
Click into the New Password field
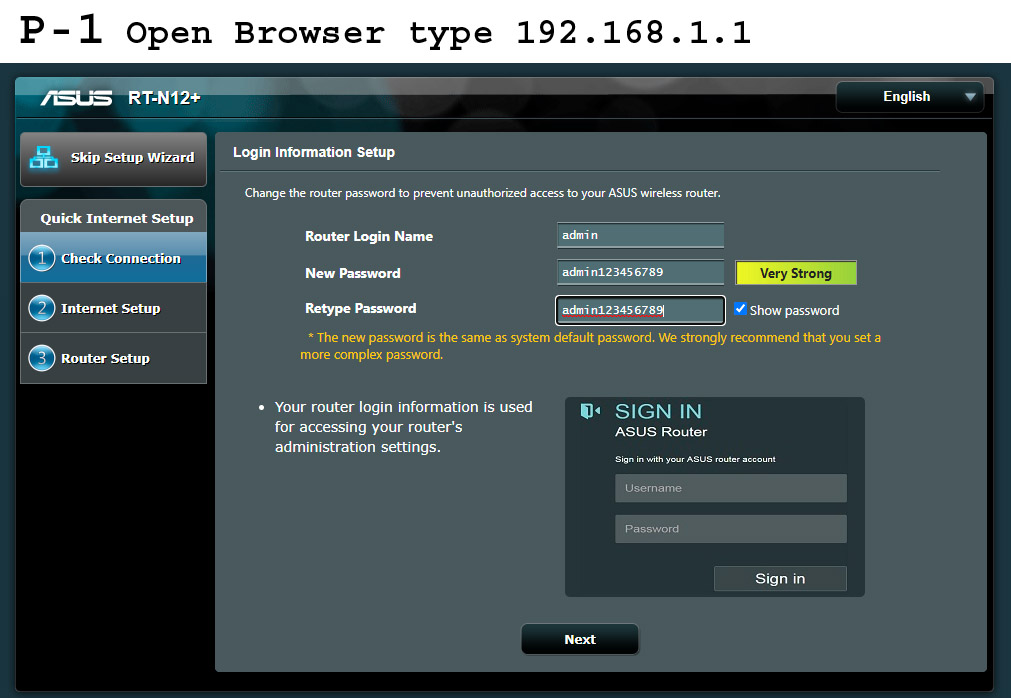tap(640, 273)
